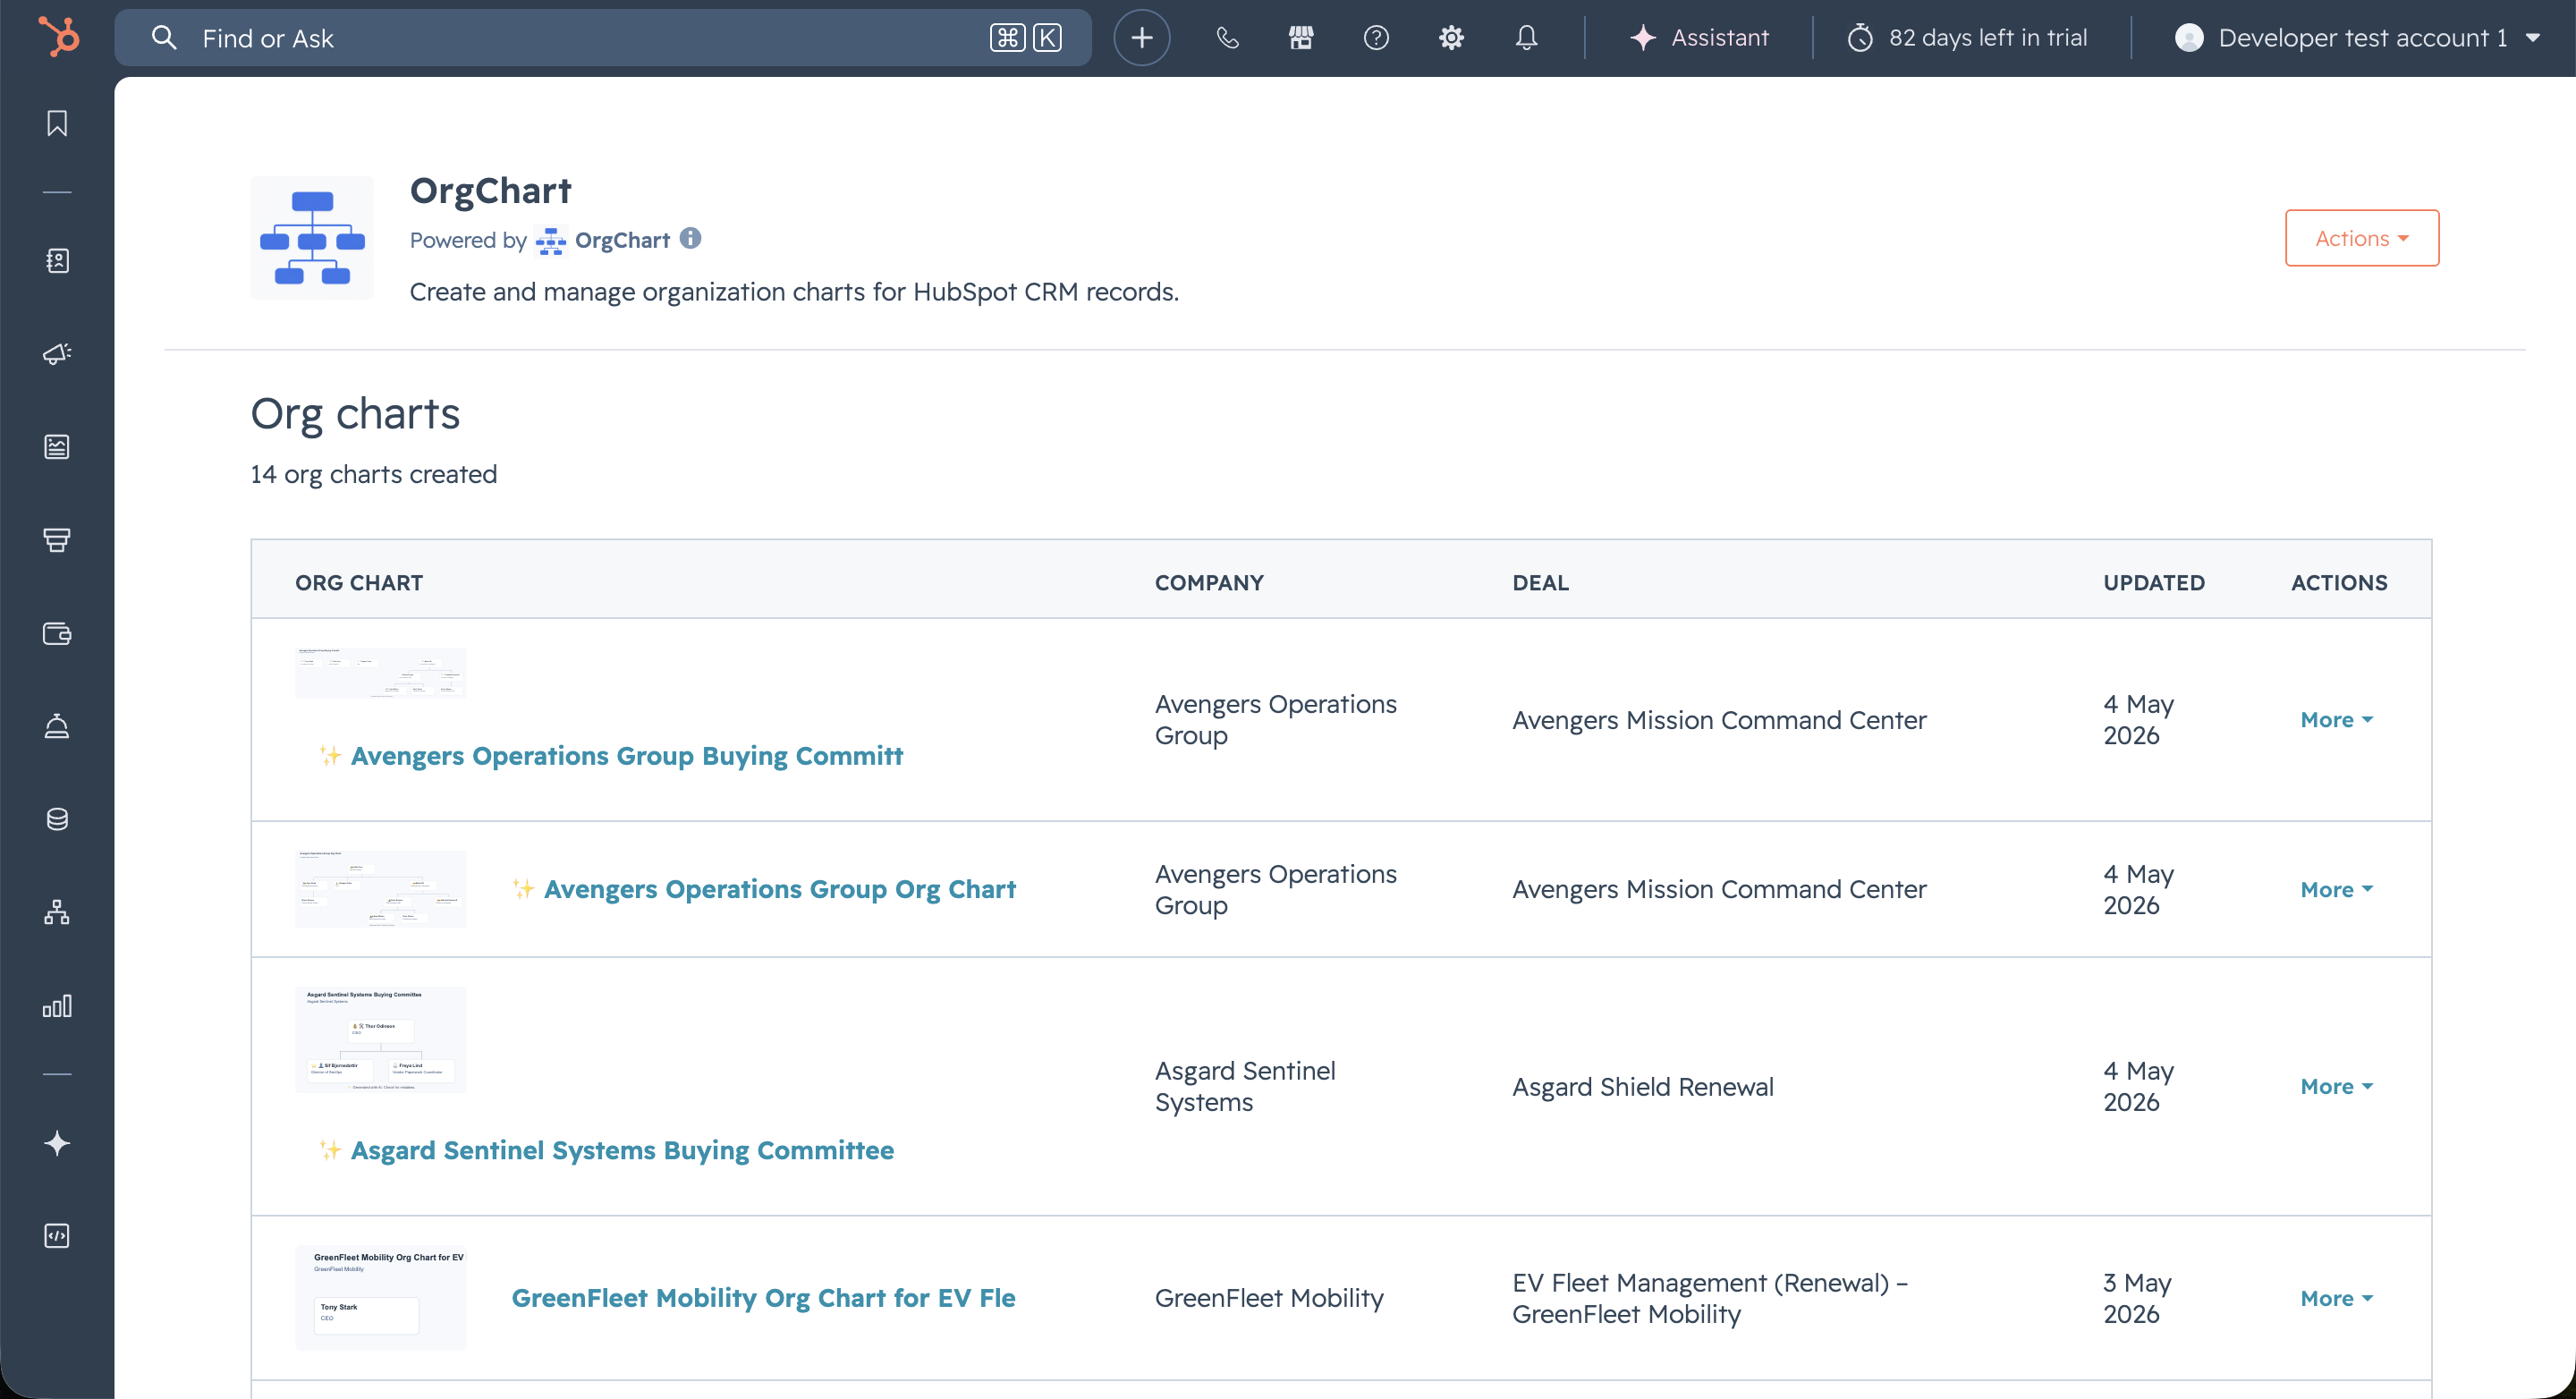The image size is (2576, 1399).
Task: Open Content icon in the sidebar
Action: 57,447
